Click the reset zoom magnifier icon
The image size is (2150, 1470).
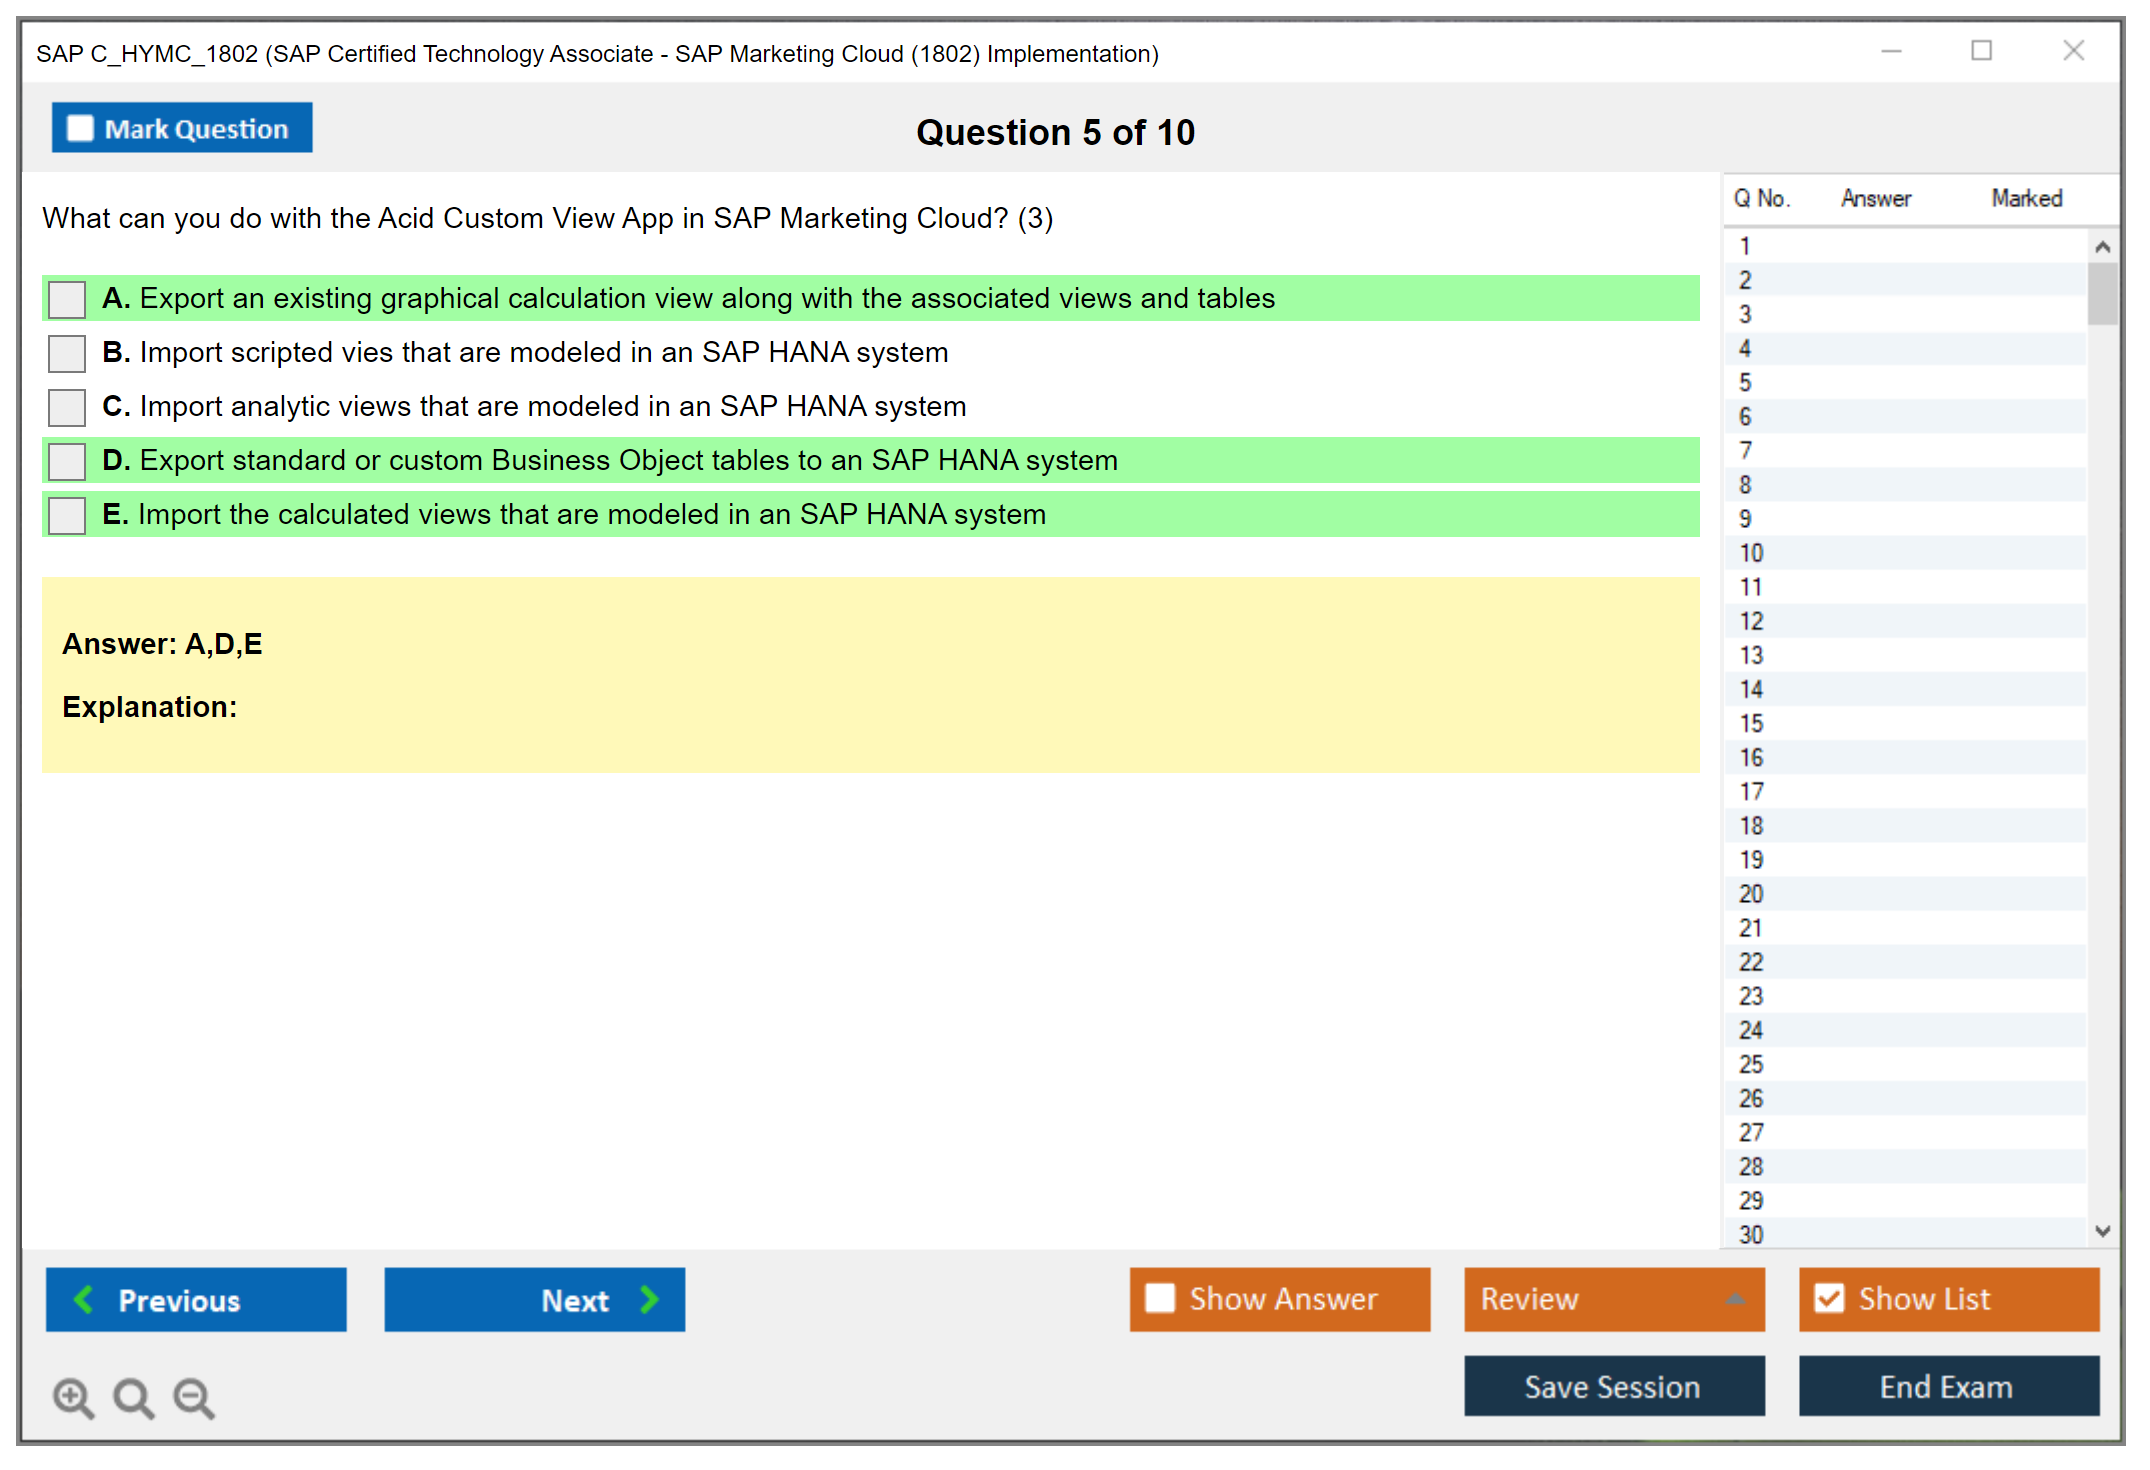coord(133,1397)
